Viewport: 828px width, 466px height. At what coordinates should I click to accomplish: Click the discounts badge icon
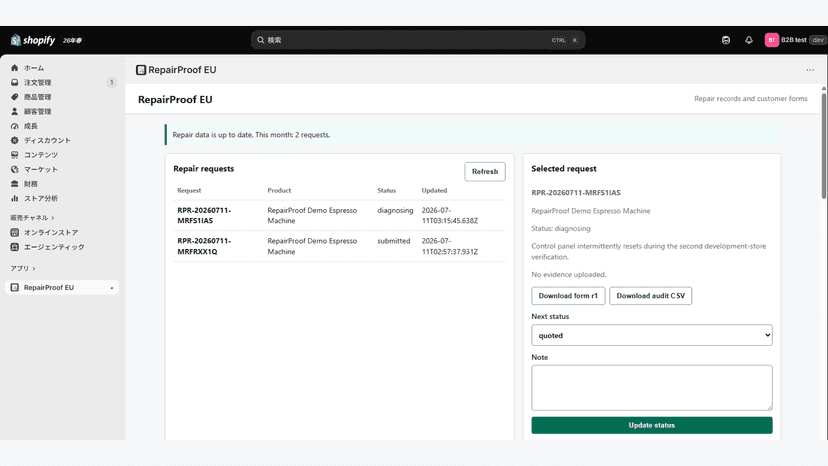(15, 141)
